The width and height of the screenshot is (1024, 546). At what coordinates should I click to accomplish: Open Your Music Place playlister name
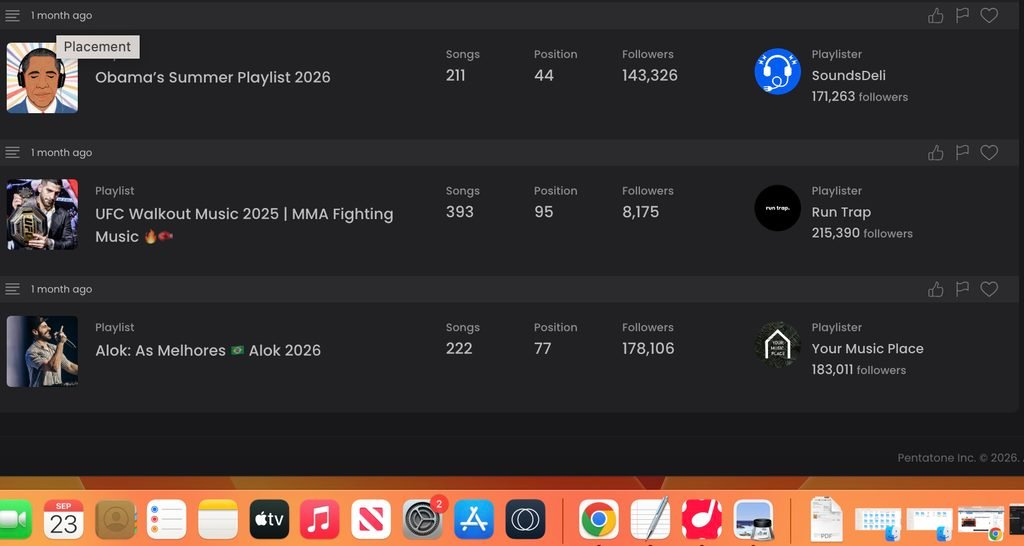[867, 349]
